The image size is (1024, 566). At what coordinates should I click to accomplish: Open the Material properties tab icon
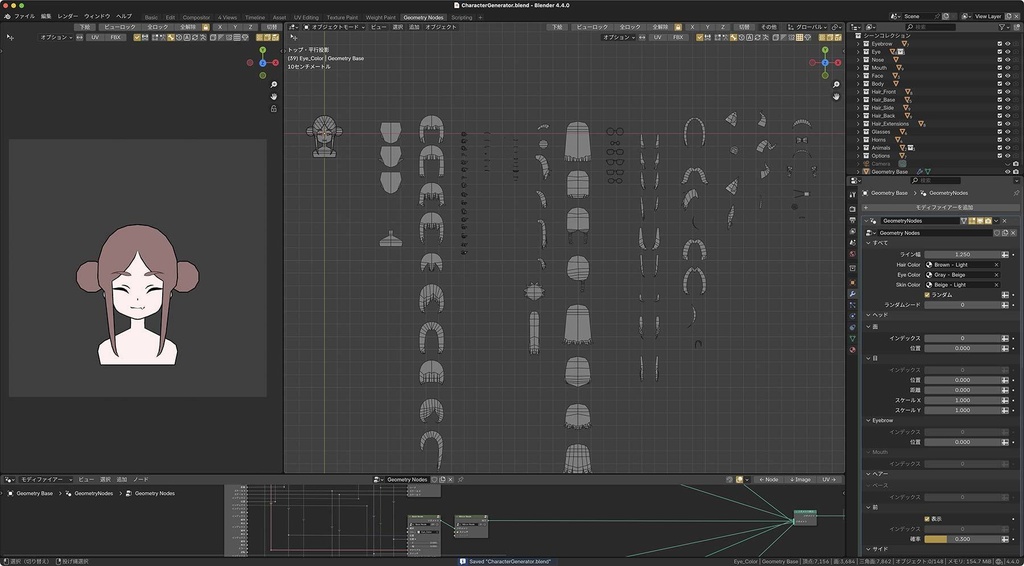(x=852, y=350)
